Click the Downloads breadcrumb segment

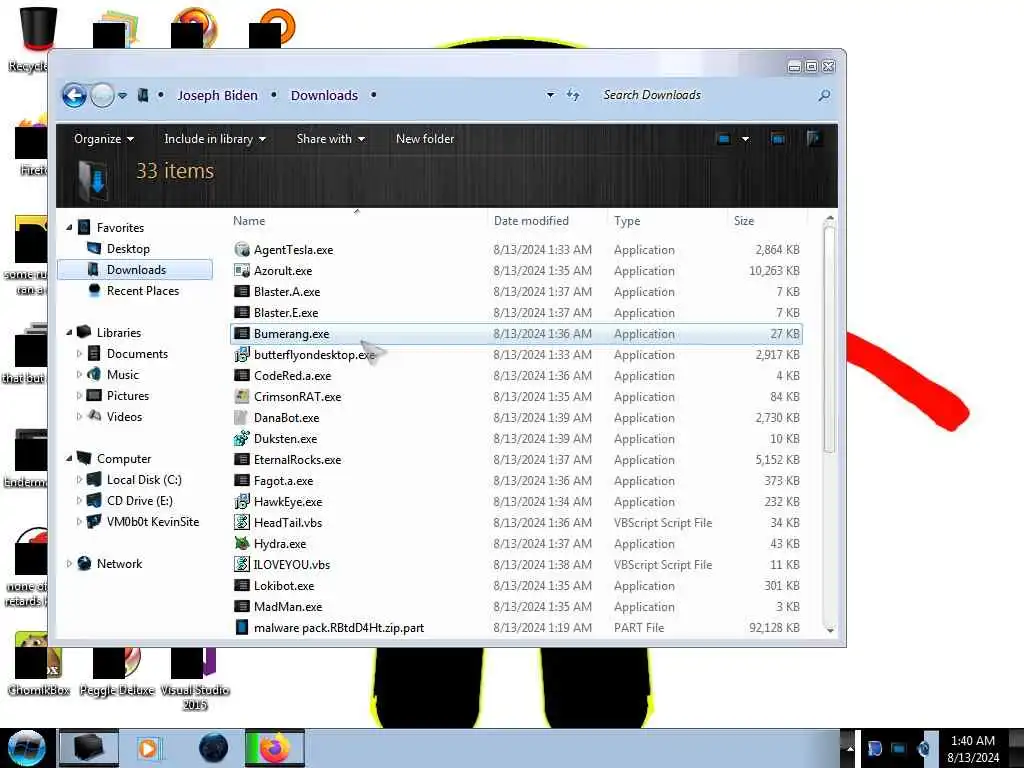click(x=324, y=95)
